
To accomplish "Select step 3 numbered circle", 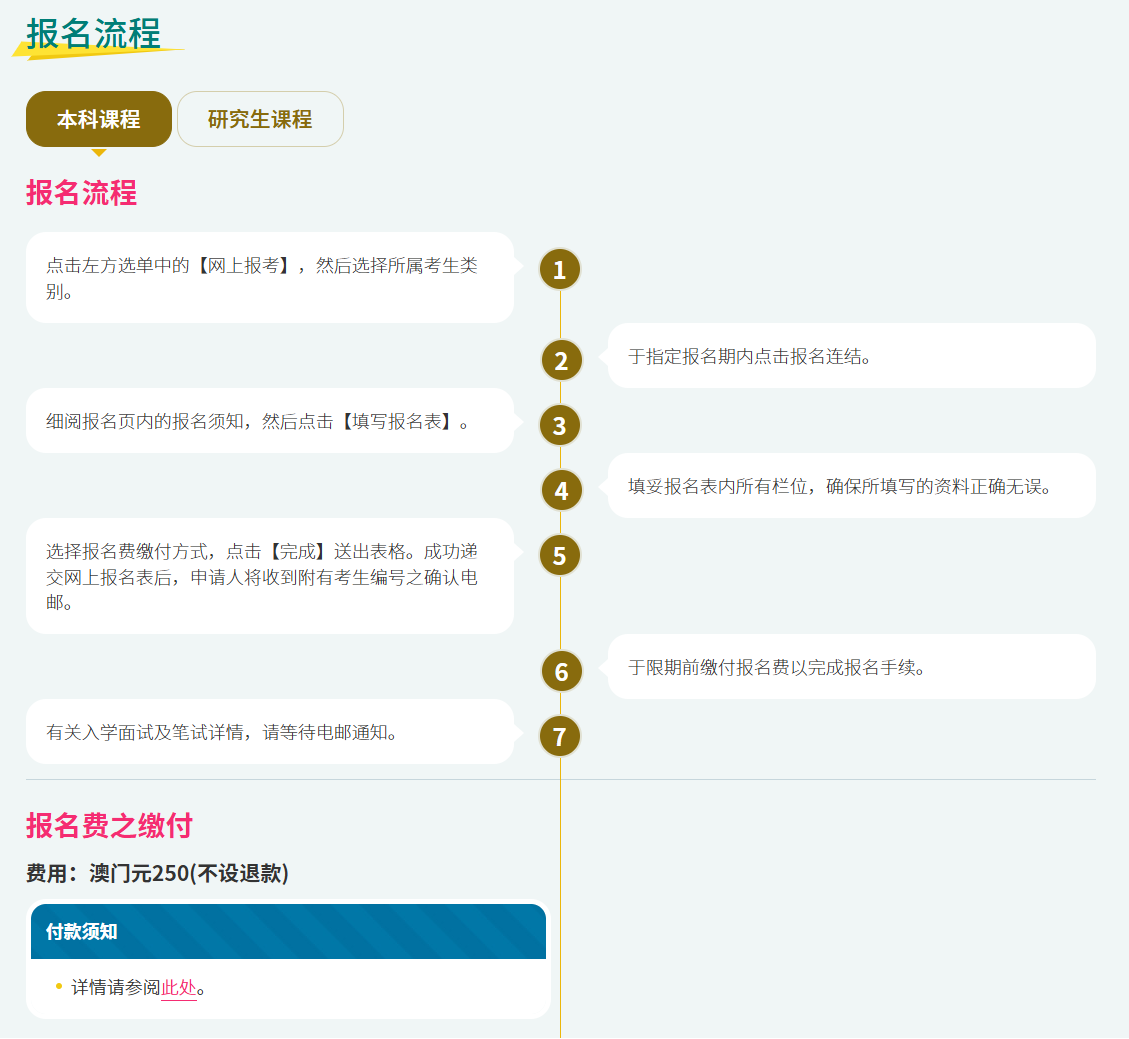I will pos(560,426).
